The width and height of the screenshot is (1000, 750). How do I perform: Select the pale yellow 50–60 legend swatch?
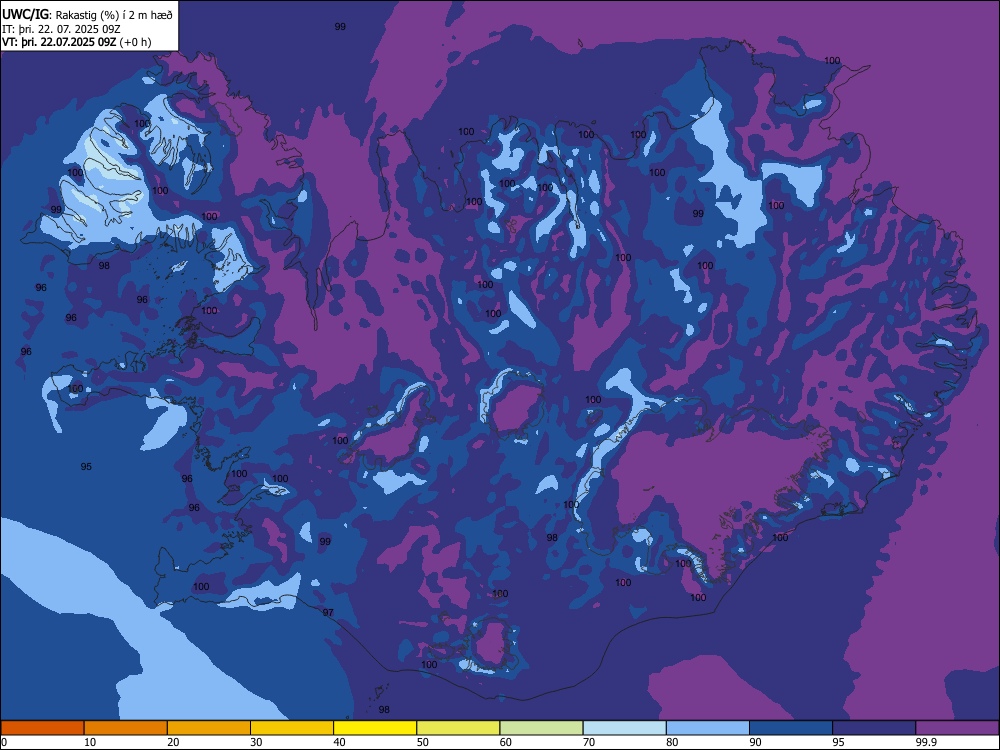458,728
